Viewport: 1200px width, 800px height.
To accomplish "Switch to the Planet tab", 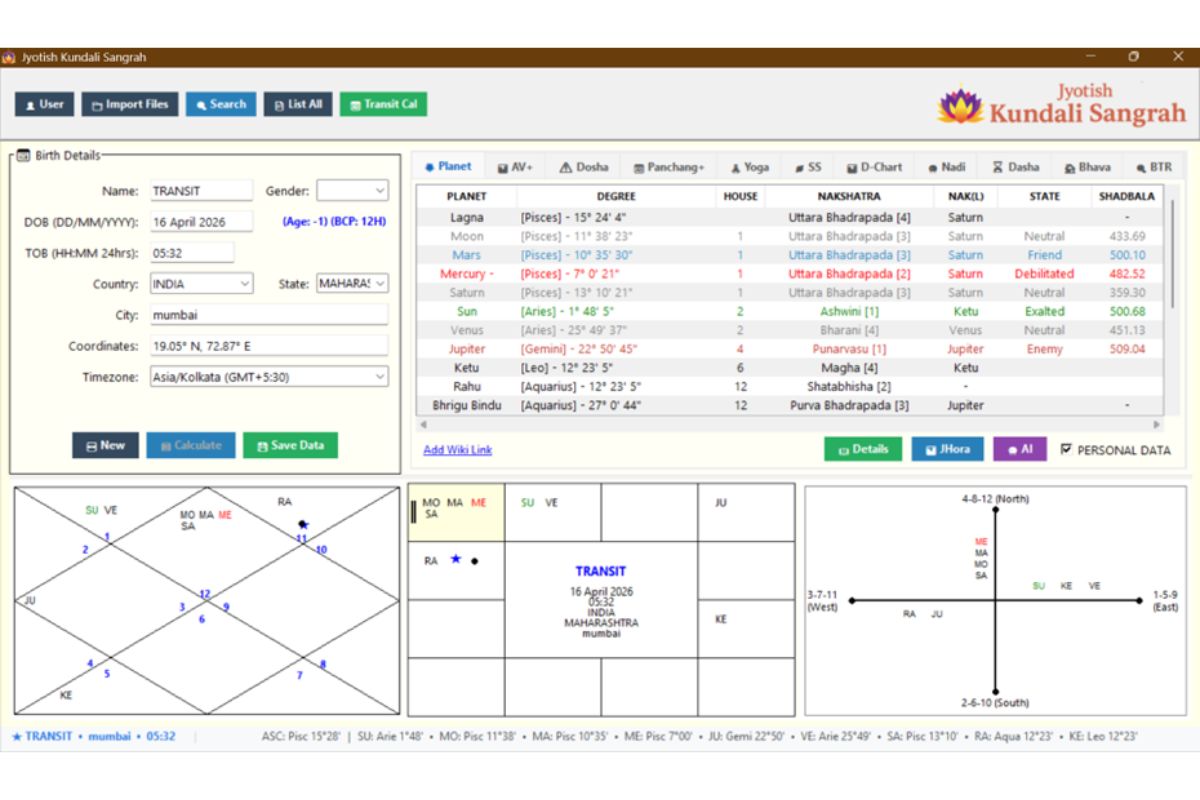I will pyautogui.click(x=448, y=167).
